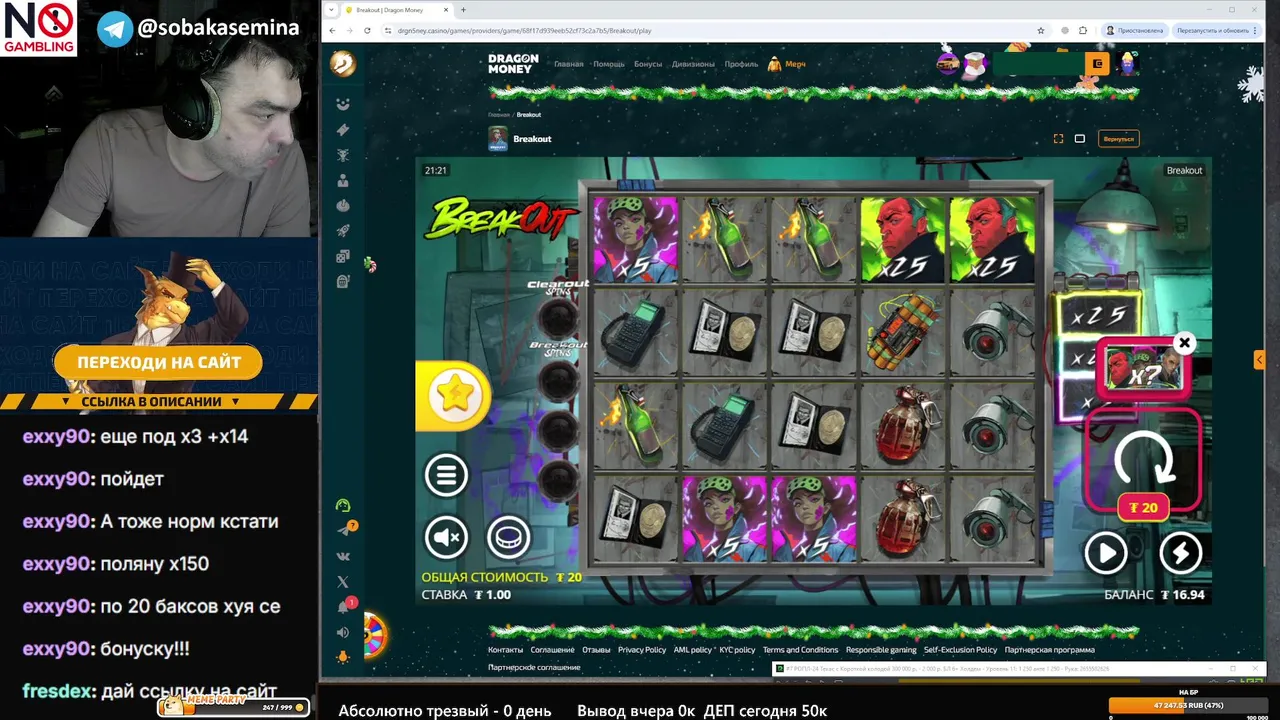Screen dimensions: 1280x720
Task: Open the Мерч link with hoodie
Action: pos(786,64)
